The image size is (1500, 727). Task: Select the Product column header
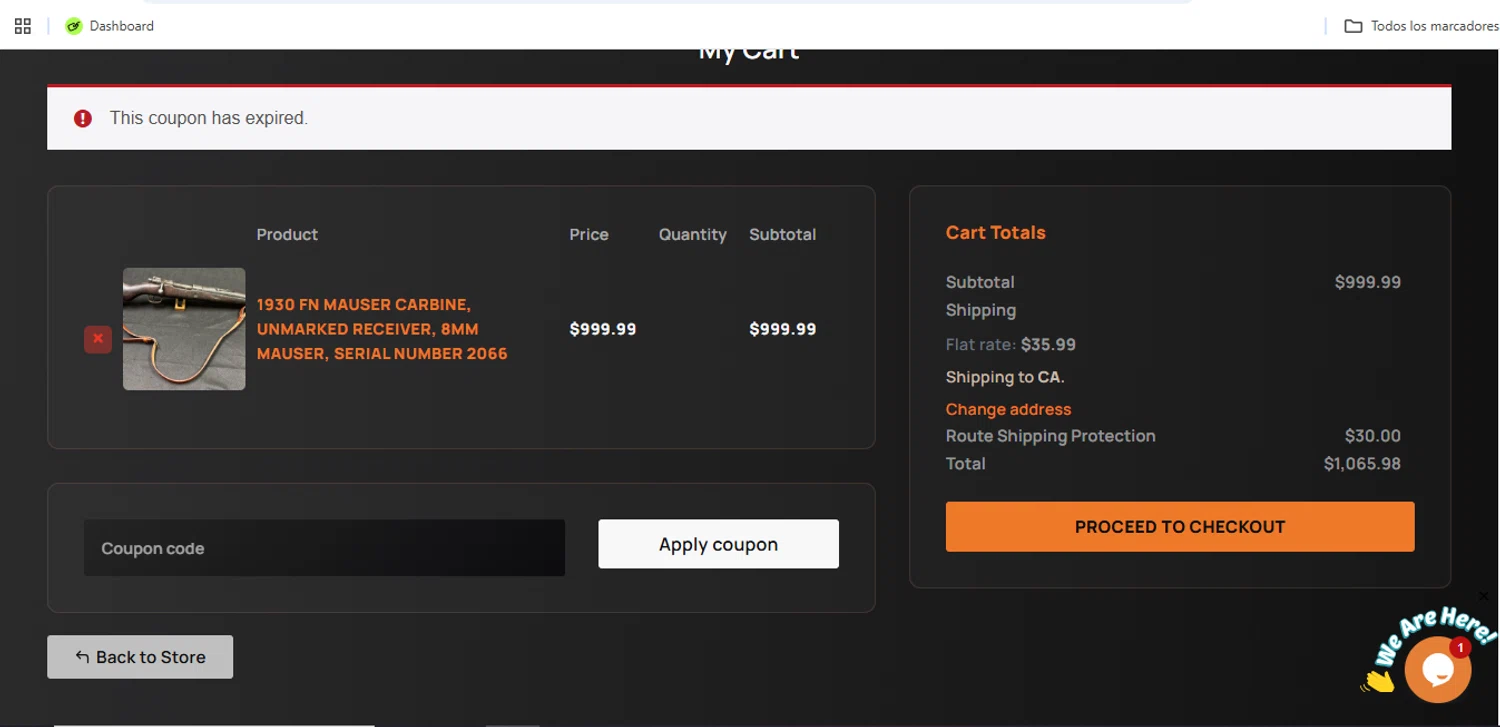pyautogui.click(x=287, y=234)
